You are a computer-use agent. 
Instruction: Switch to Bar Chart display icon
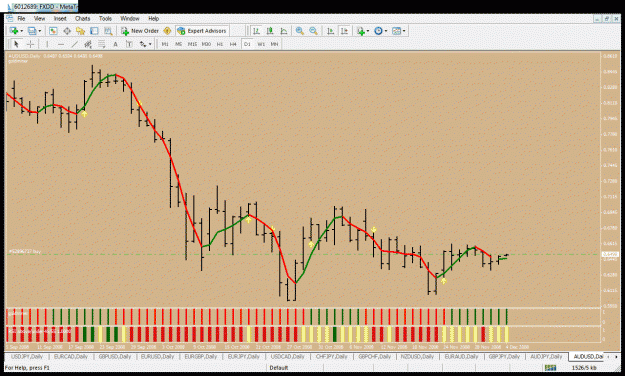[256, 31]
